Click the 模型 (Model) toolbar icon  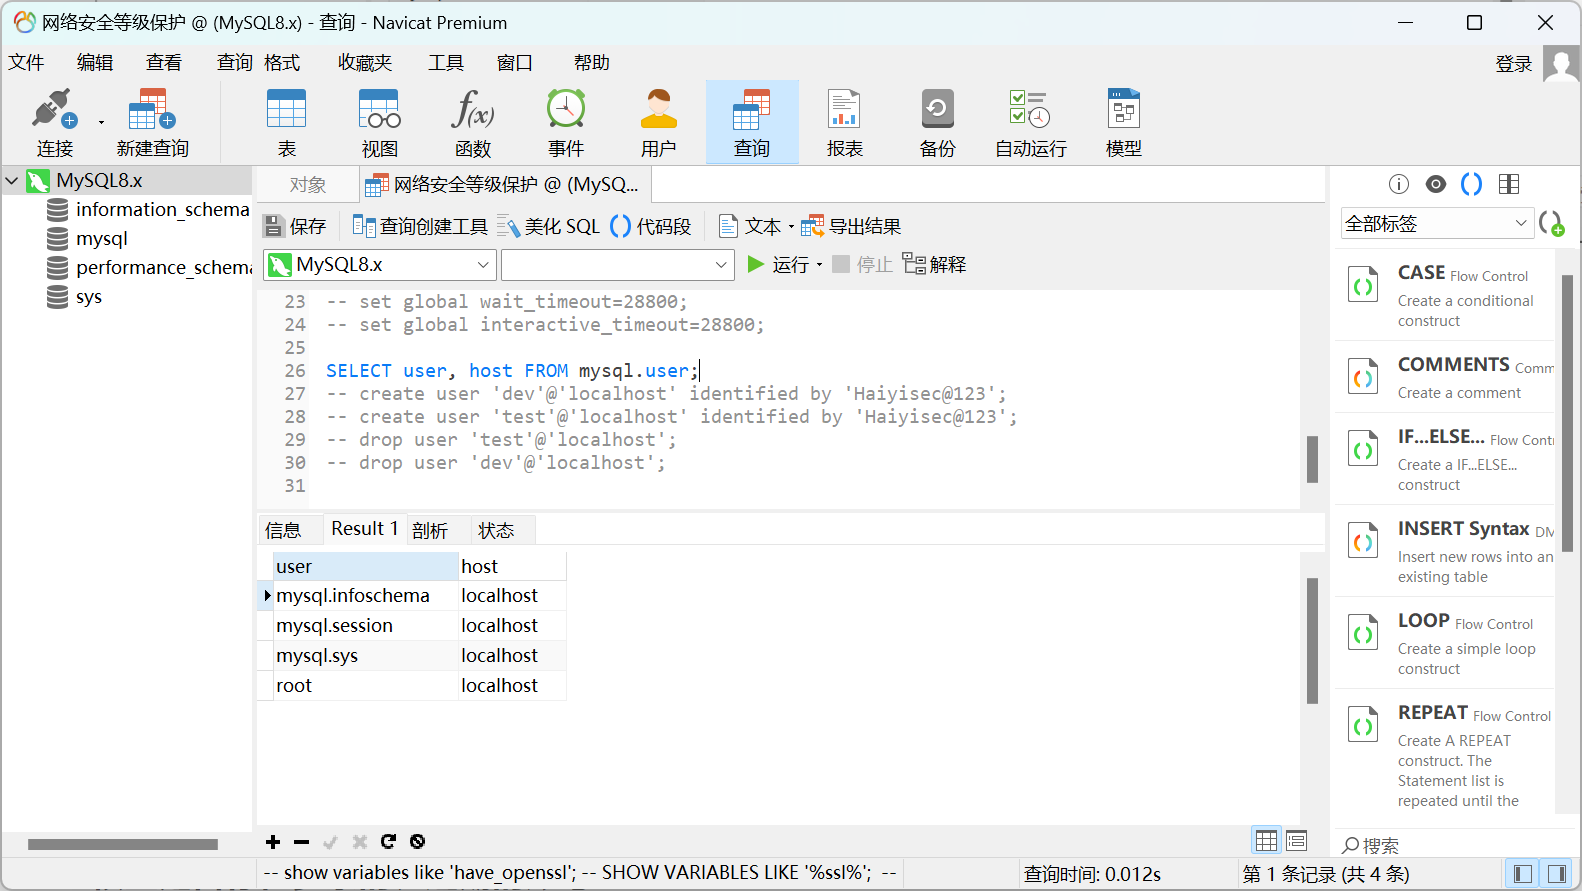coord(1123,122)
